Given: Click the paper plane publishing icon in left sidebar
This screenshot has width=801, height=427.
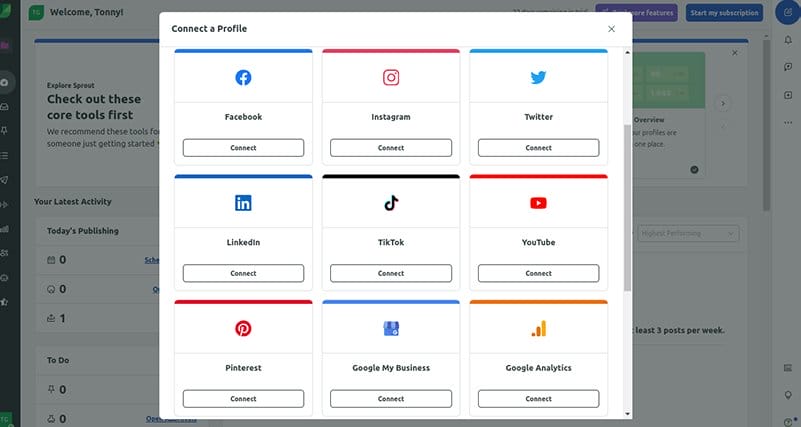Looking at the screenshot, I should tap(4, 180).
